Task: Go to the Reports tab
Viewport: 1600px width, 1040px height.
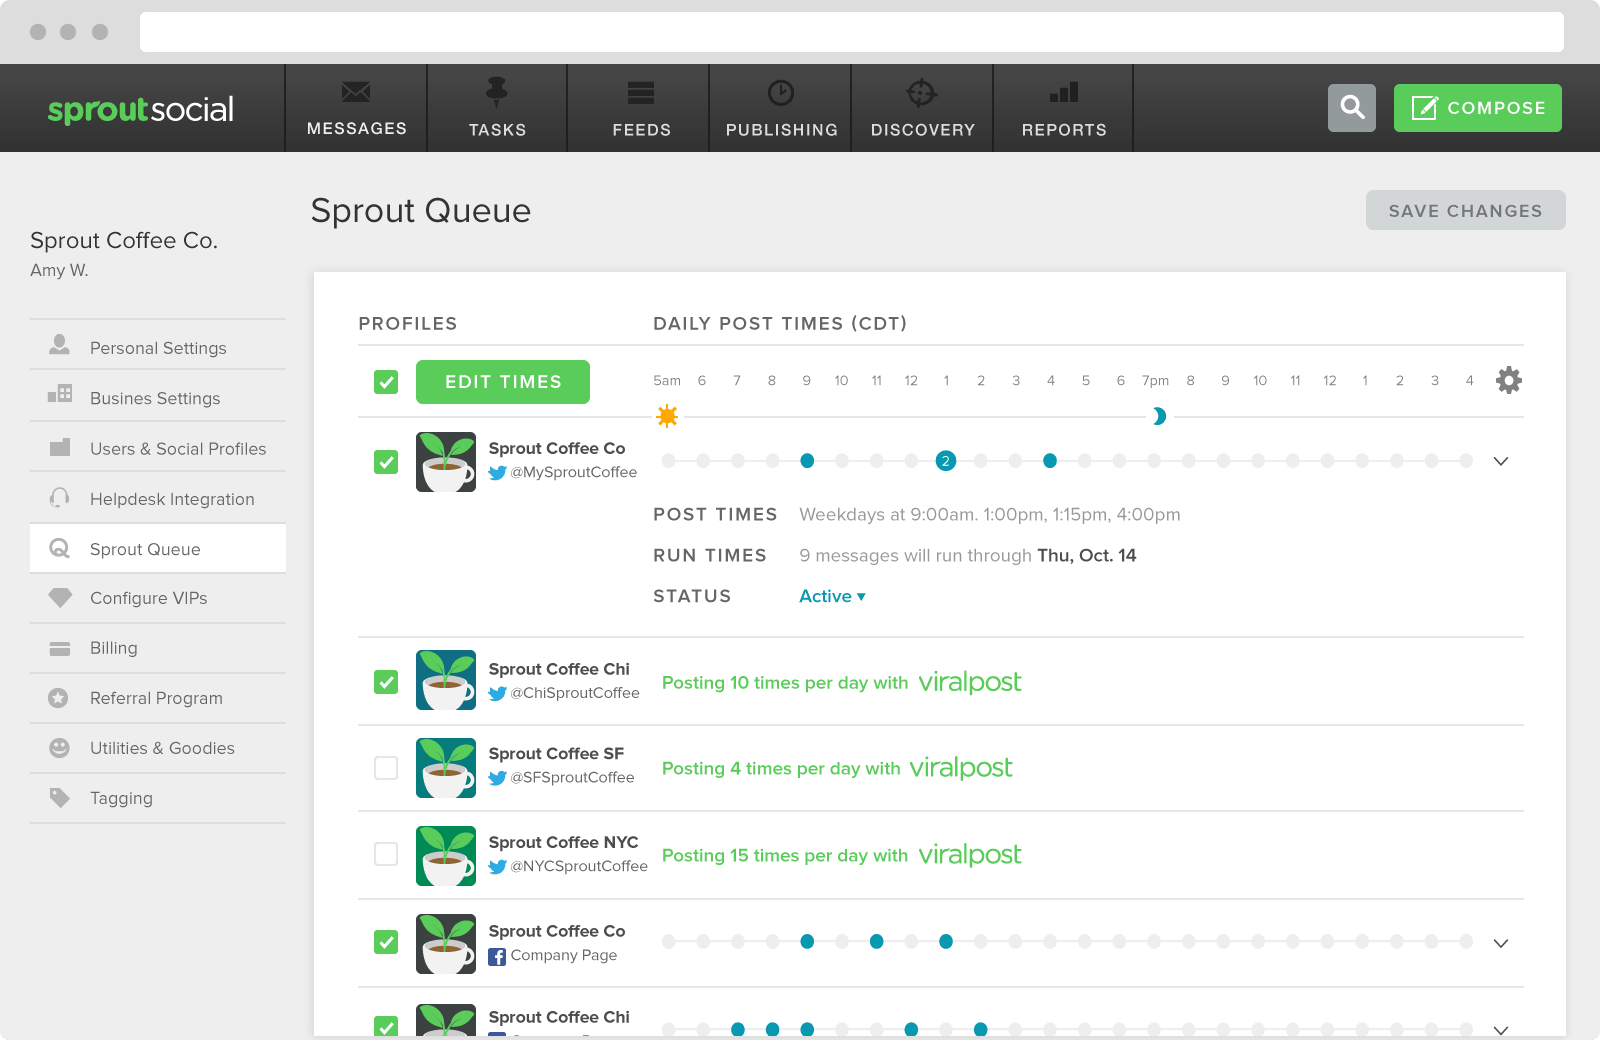Action: 1064,108
